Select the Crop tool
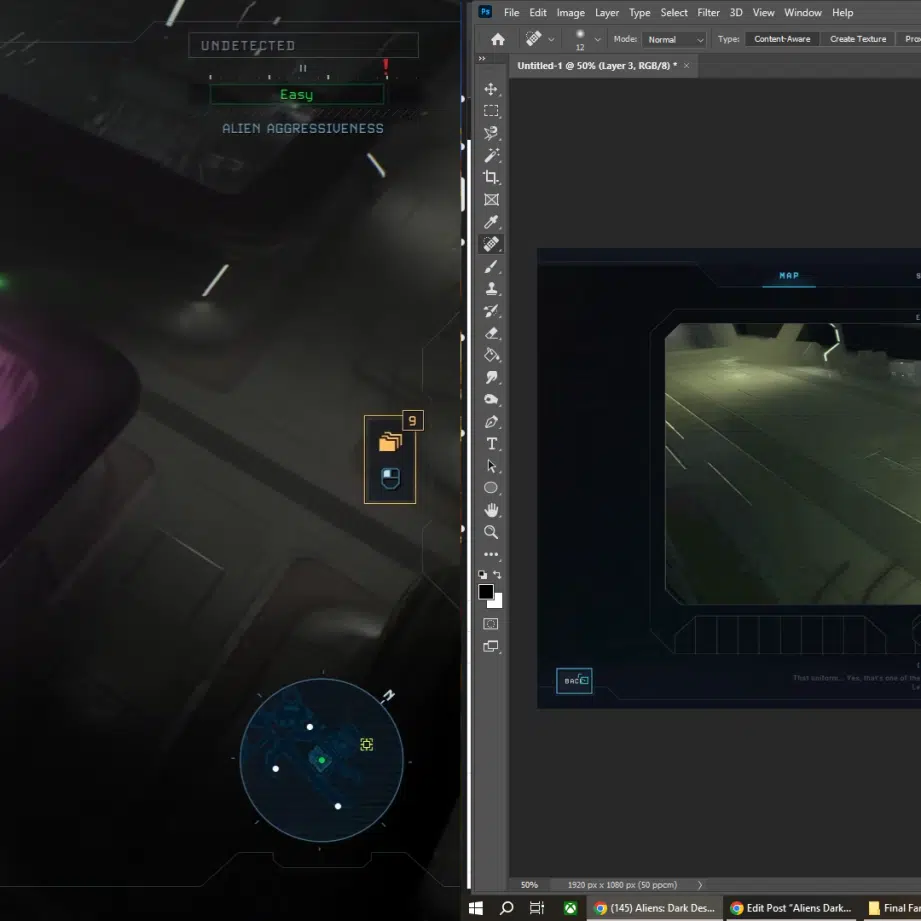 [x=491, y=177]
